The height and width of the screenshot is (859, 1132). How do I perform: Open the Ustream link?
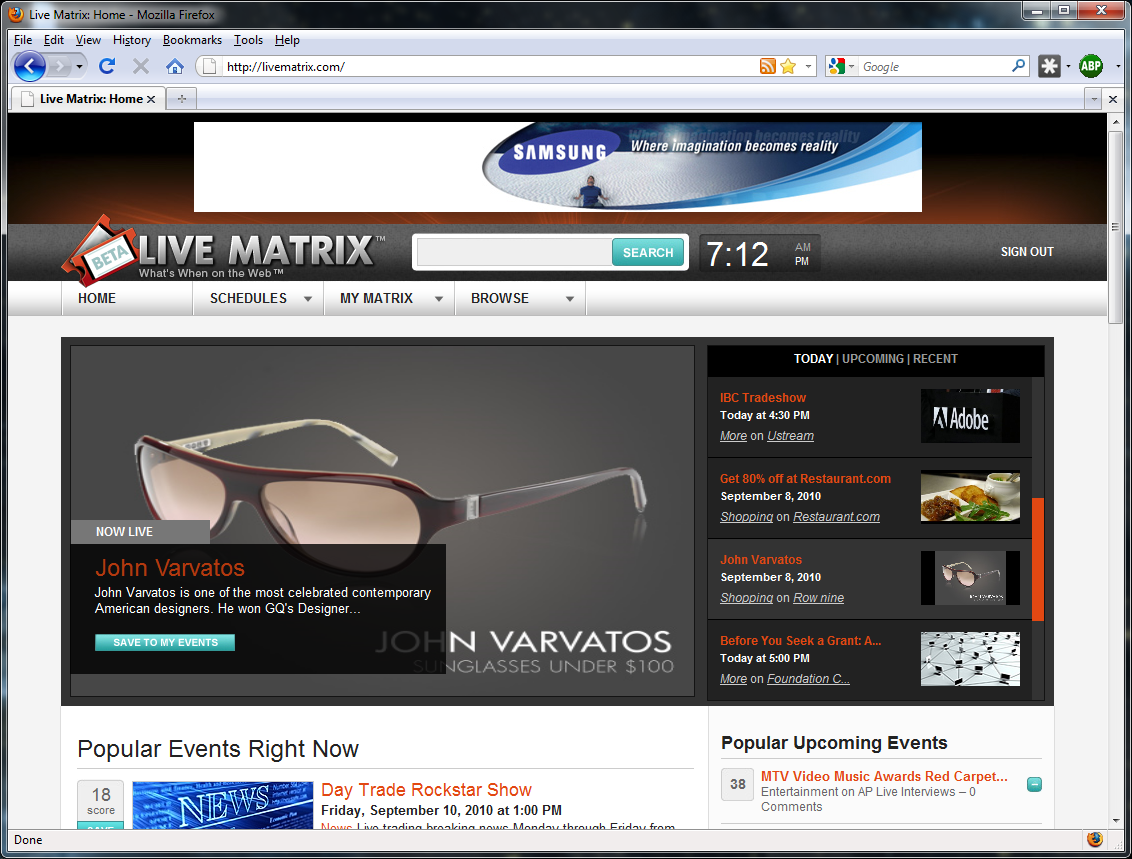point(791,436)
